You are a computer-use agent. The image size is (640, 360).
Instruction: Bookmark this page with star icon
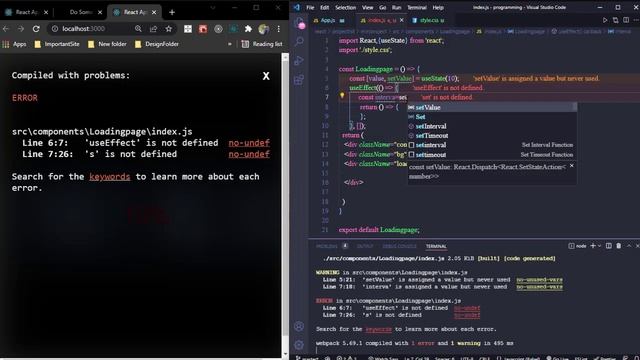(169, 29)
